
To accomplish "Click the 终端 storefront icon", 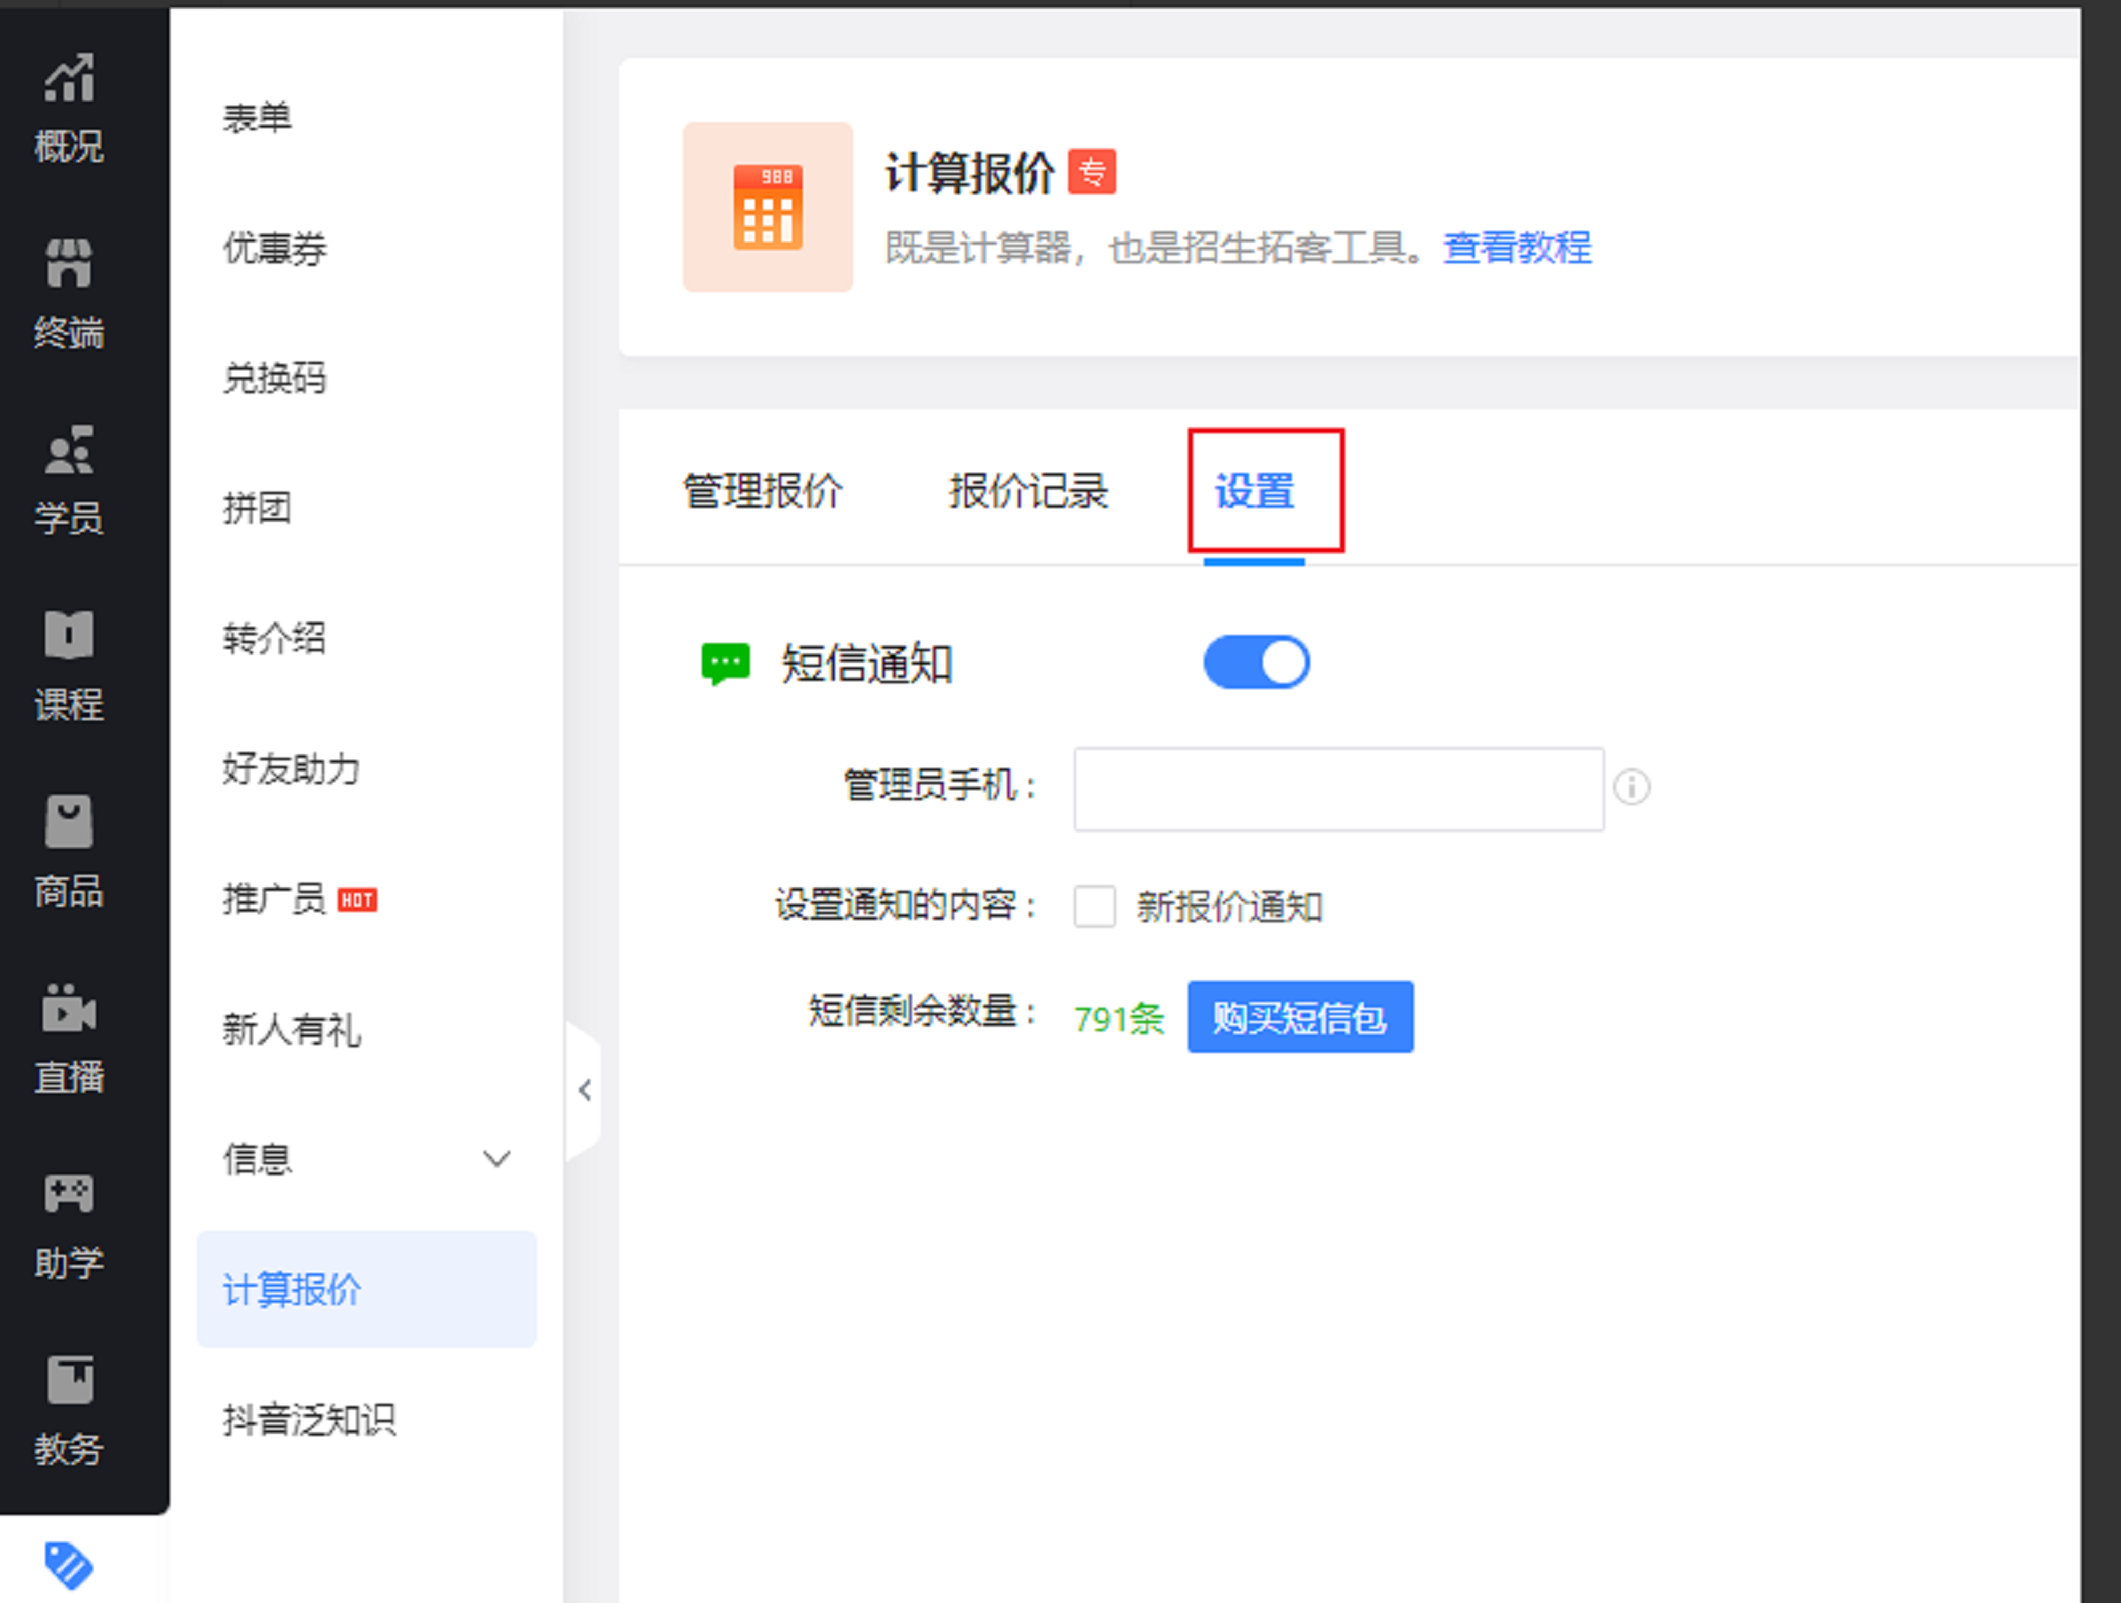I will click(x=68, y=265).
